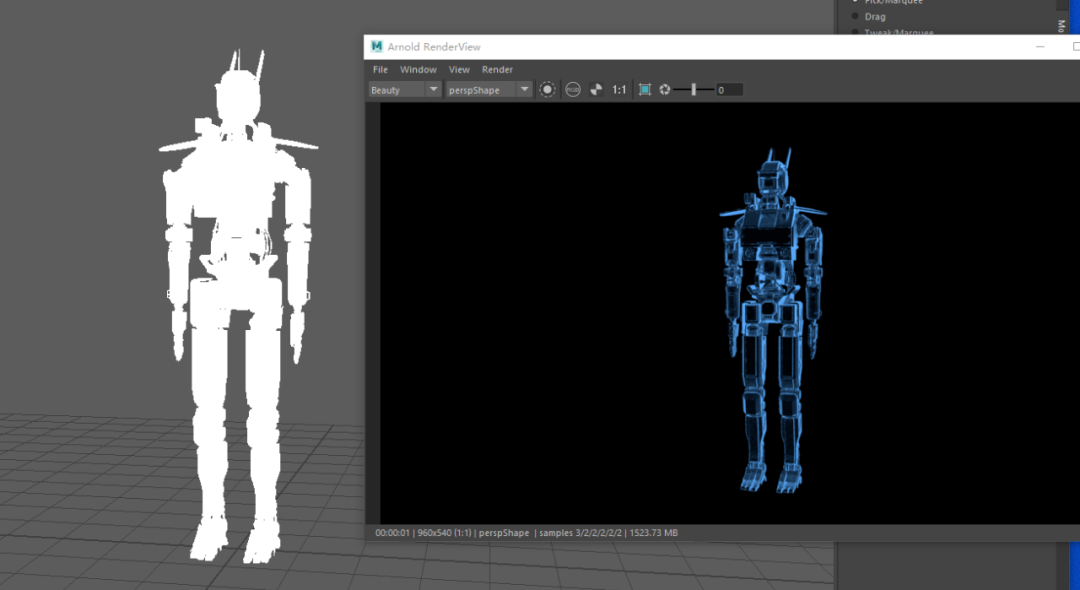This screenshot has width=1080, height=590.
Task: Select the Drag radio option
Action: click(x=856, y=17)
